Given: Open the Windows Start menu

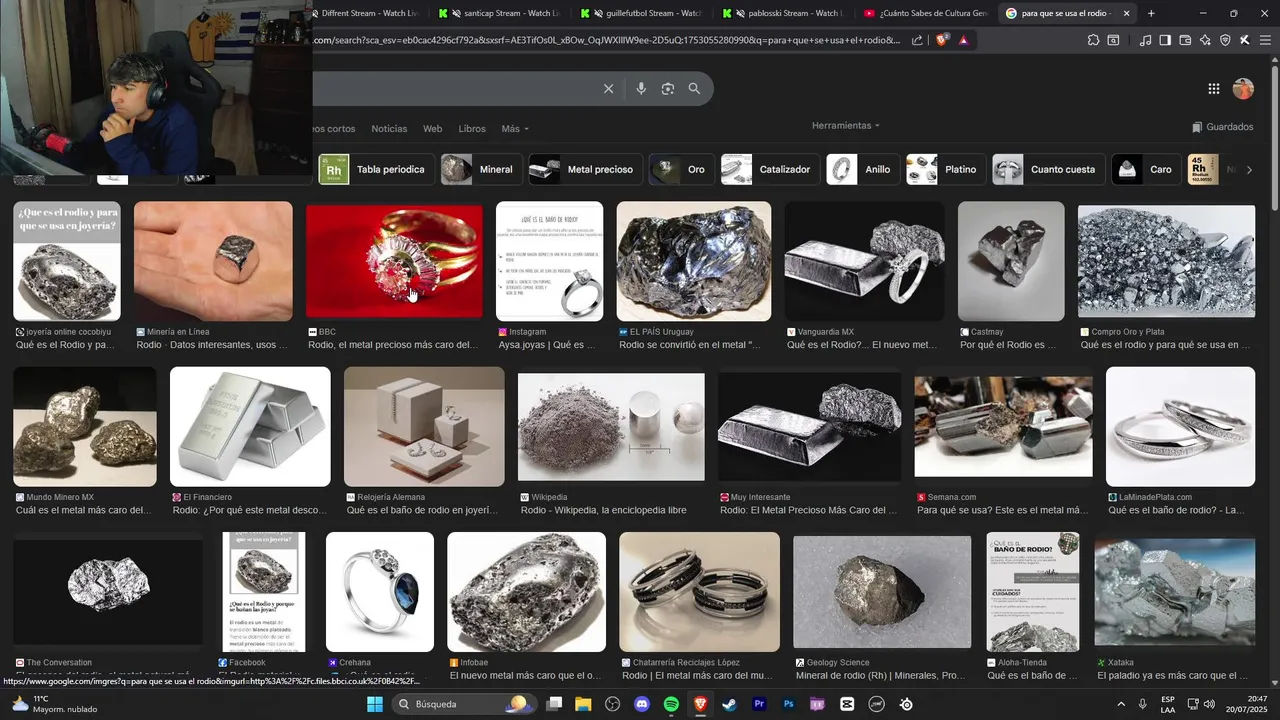Looking at the screenshot, I should (x=374, y=704).
